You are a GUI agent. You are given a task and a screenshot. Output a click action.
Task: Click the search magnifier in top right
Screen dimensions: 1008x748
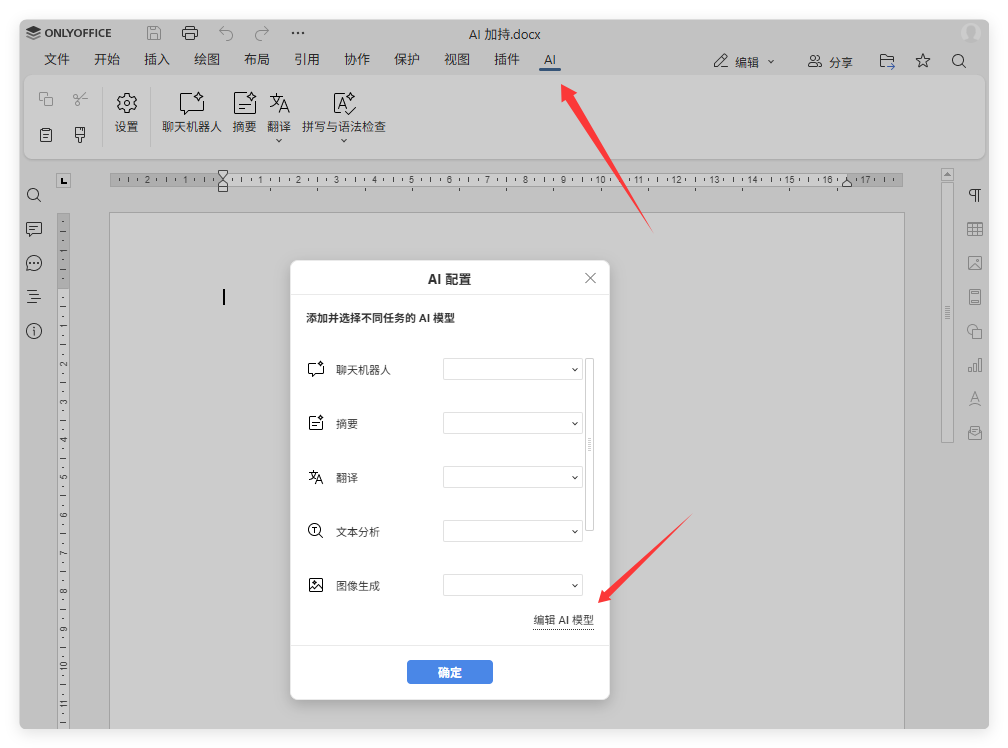click(x=958, y=61)
